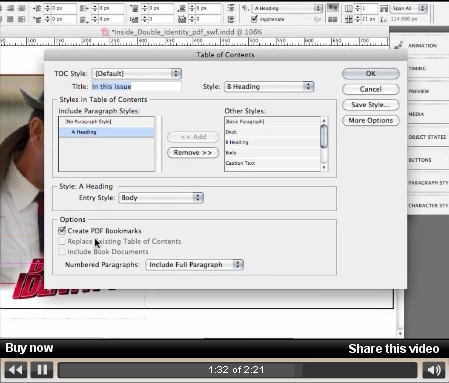Image resolution: width=449 pixels, height=383 pixels.
Task: Click the drop cap number of lines icon
Action: tap(134, 19)
